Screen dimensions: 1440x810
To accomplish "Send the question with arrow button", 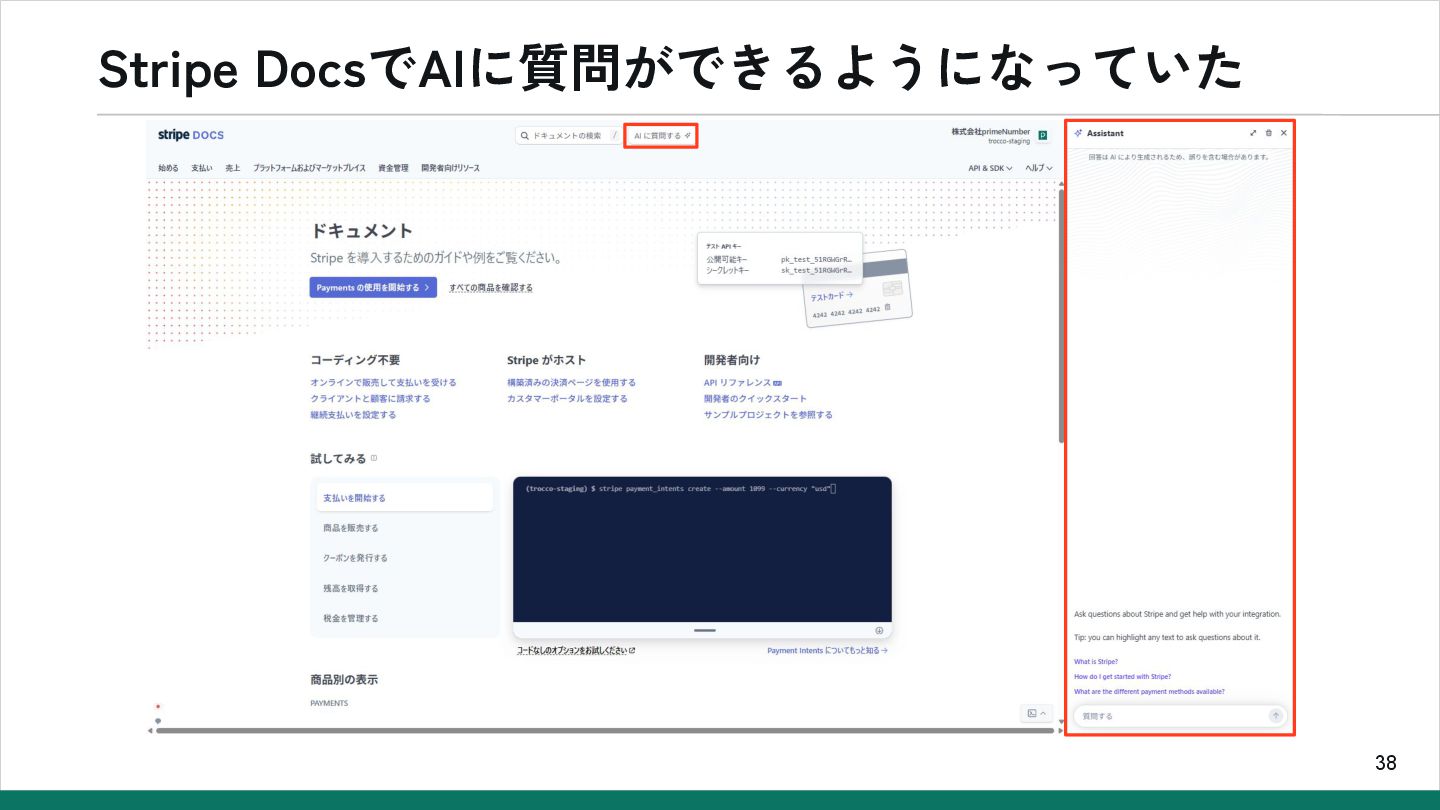I will tap(1275, 716).
